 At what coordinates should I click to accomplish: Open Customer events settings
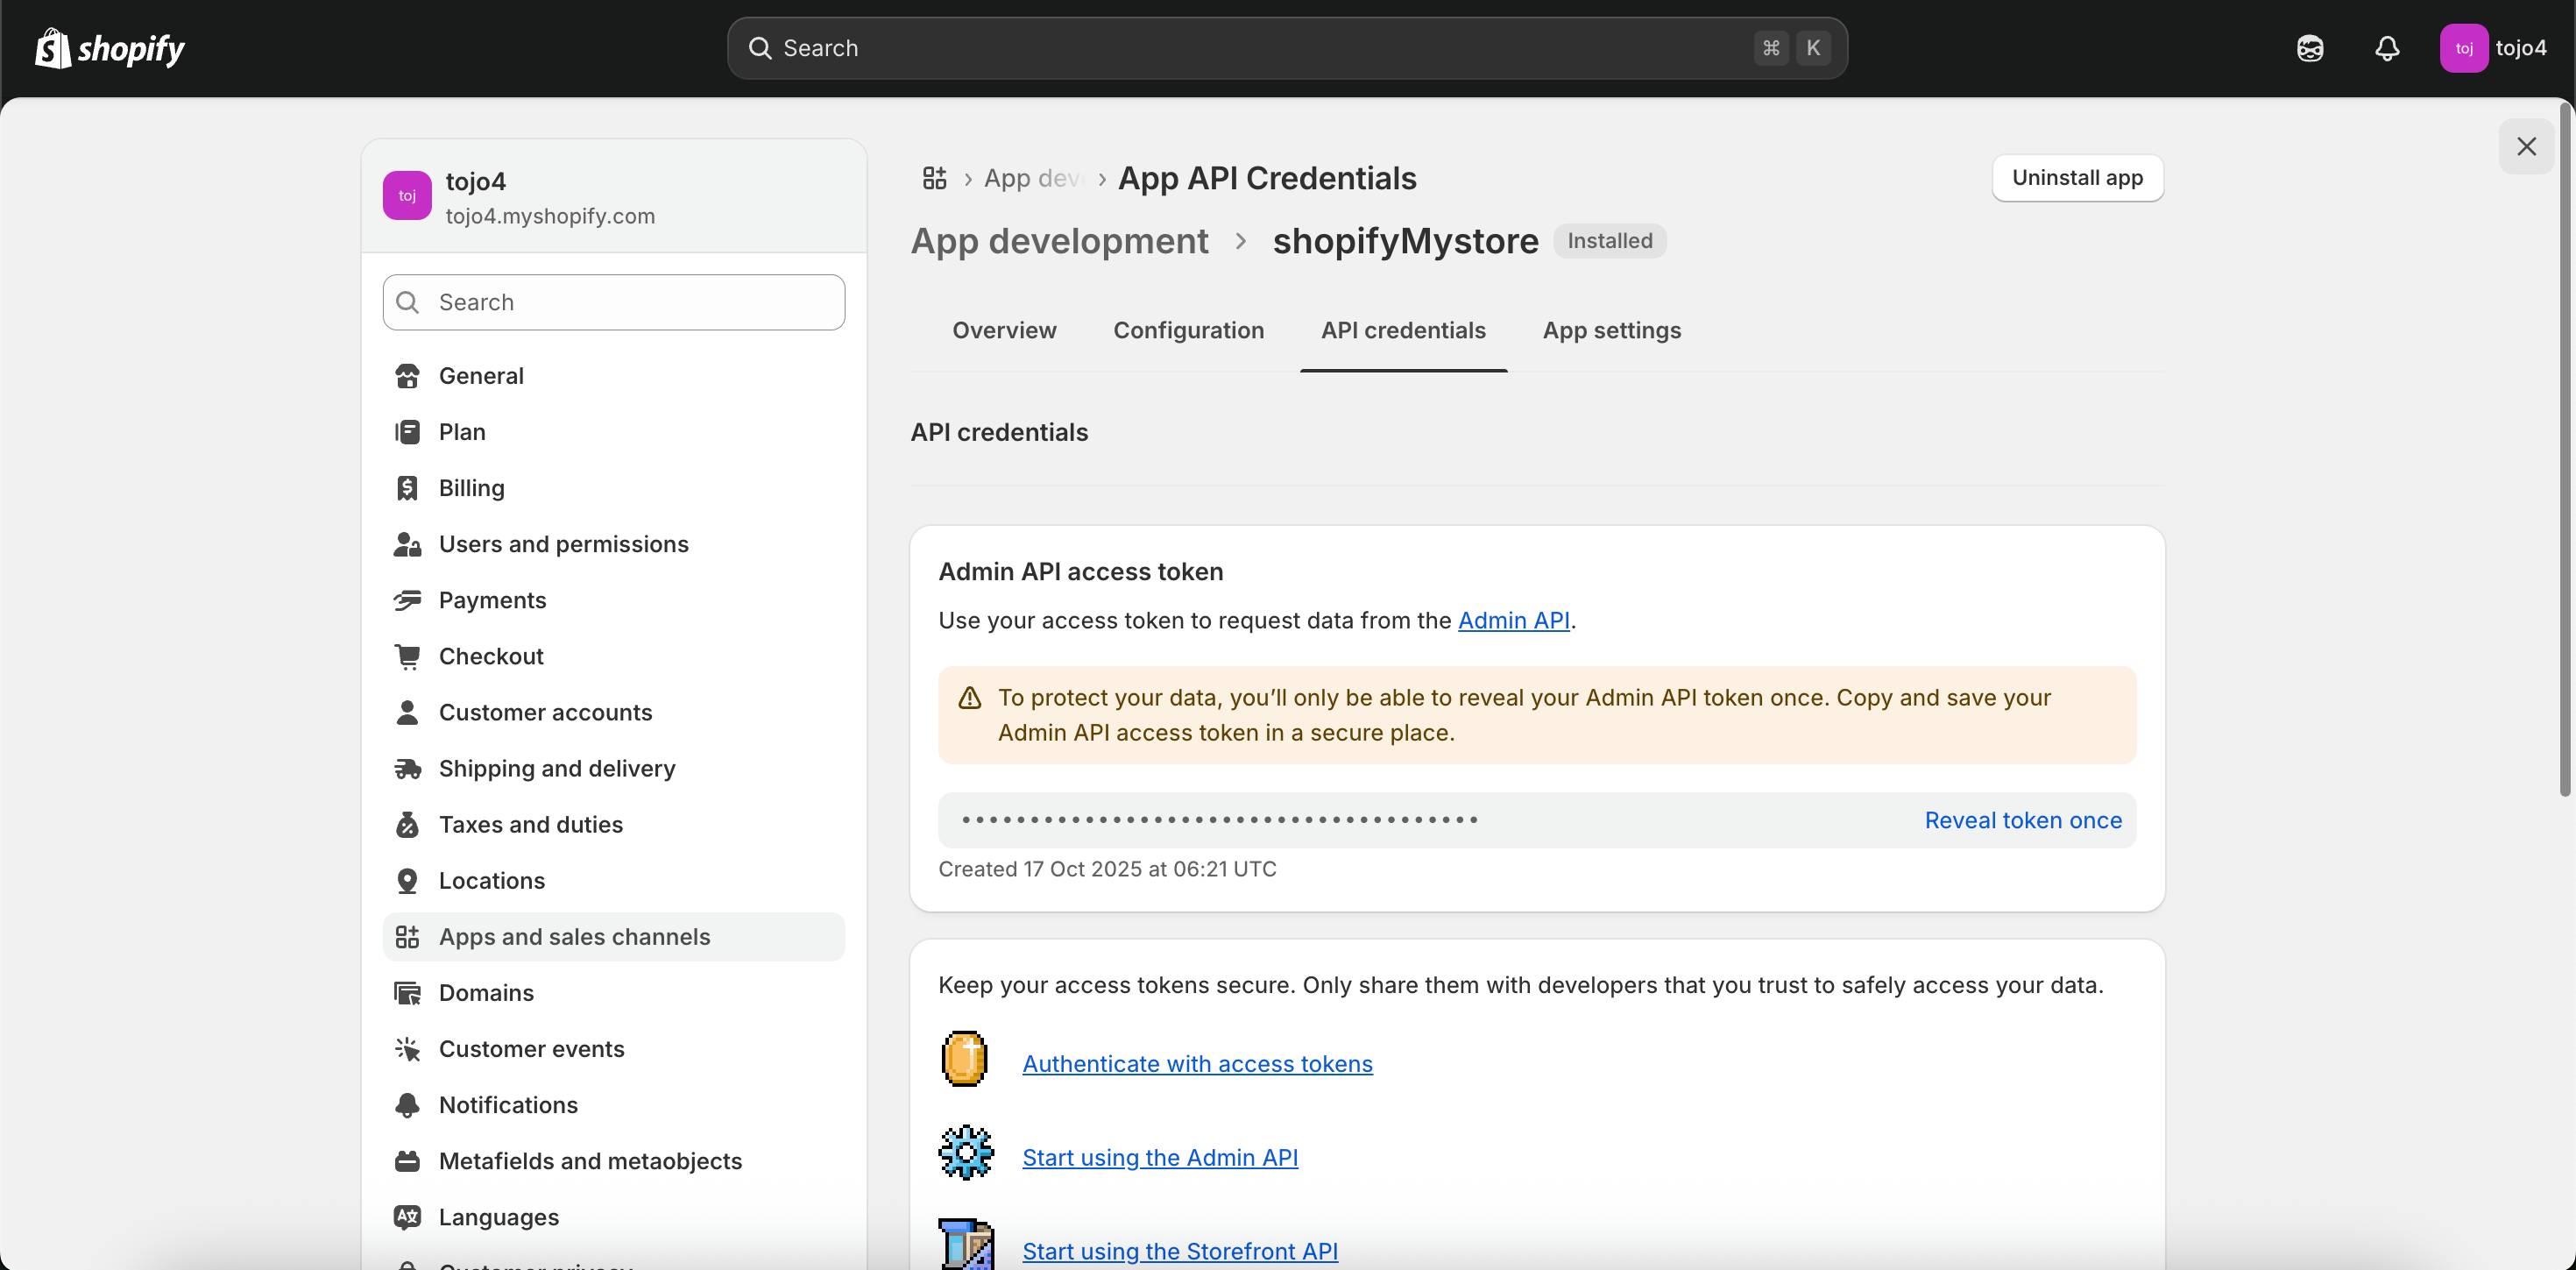coord(531,1048)
